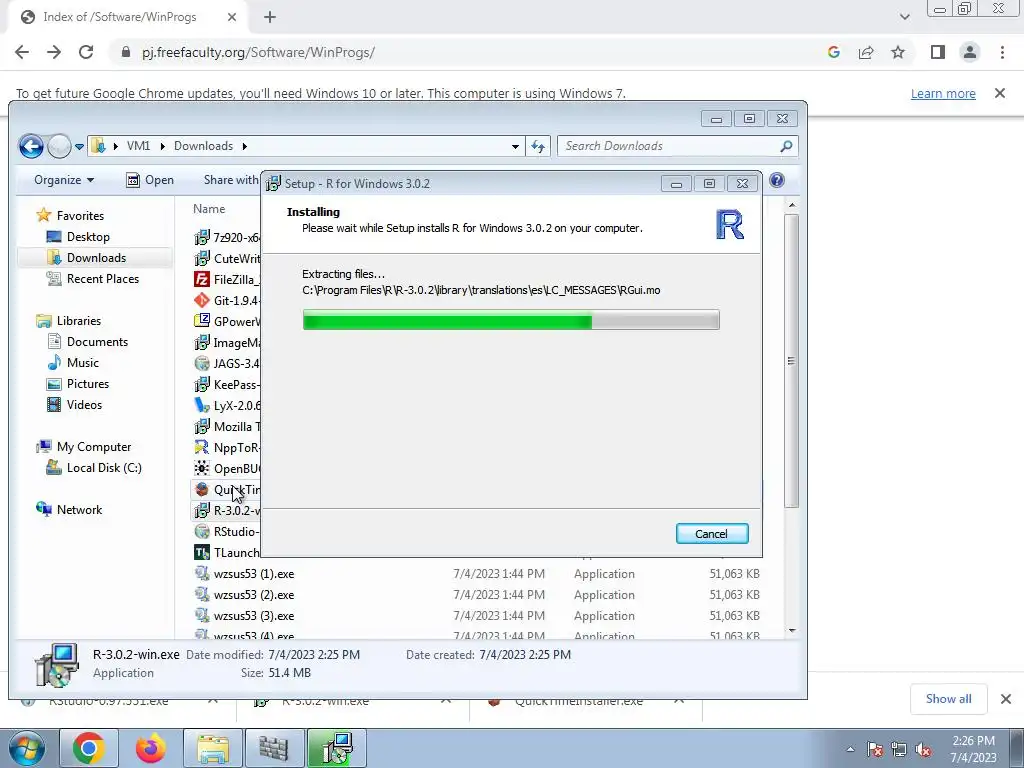Click the Learn more link in Chrome

[943, 93]
